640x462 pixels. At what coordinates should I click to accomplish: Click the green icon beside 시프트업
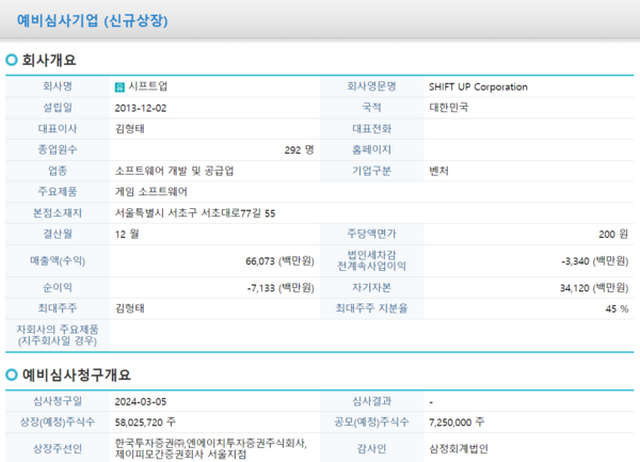click(120, 87)
